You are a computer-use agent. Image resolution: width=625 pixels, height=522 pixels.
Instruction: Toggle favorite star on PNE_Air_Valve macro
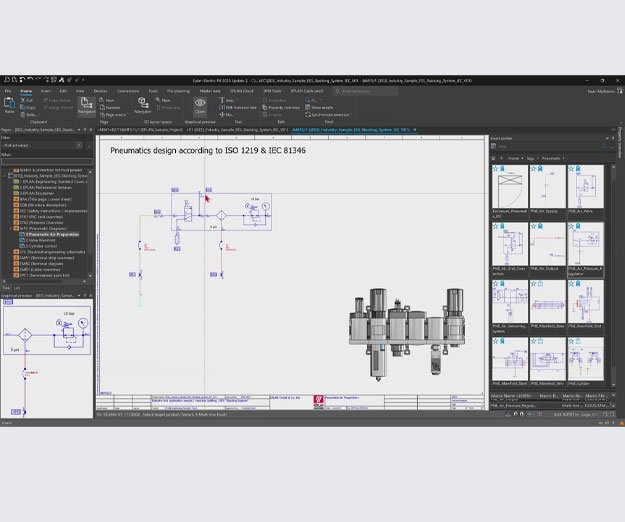tap(572, 169)
